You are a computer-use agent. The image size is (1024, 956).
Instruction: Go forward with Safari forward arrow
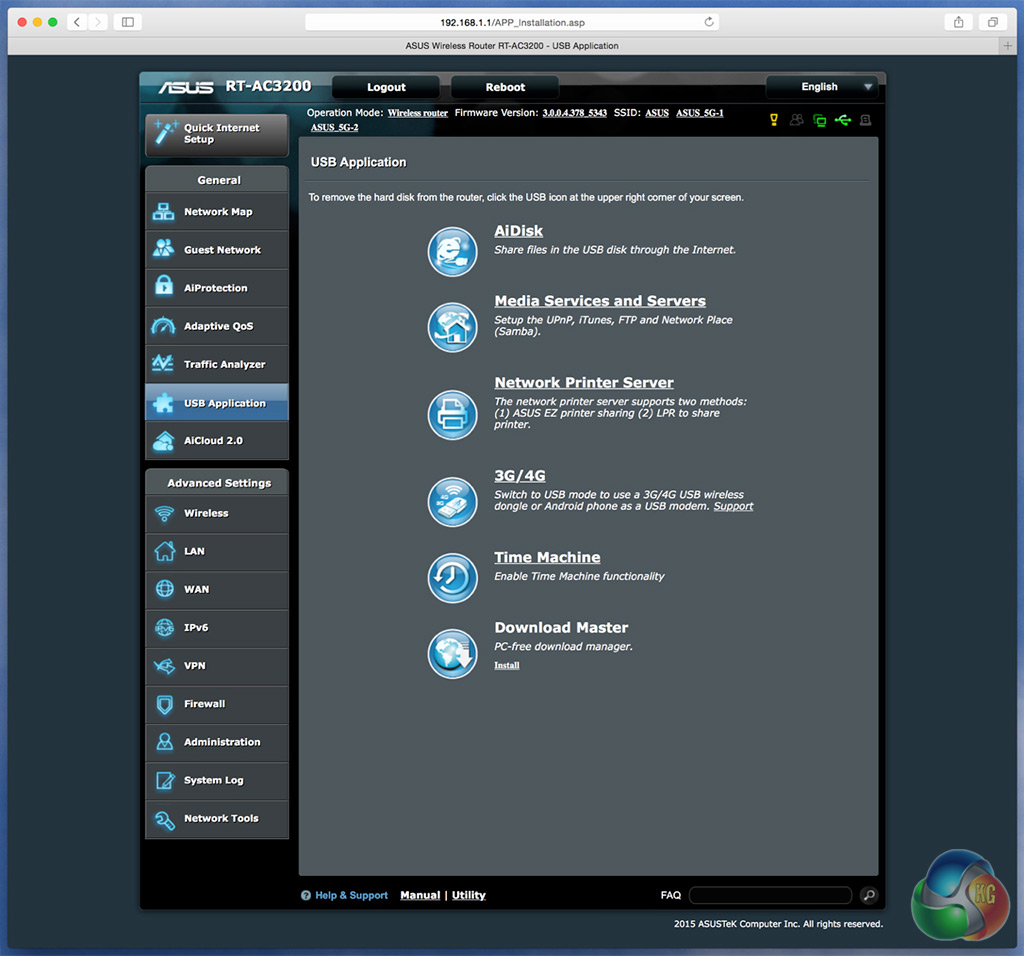[98, 22]
